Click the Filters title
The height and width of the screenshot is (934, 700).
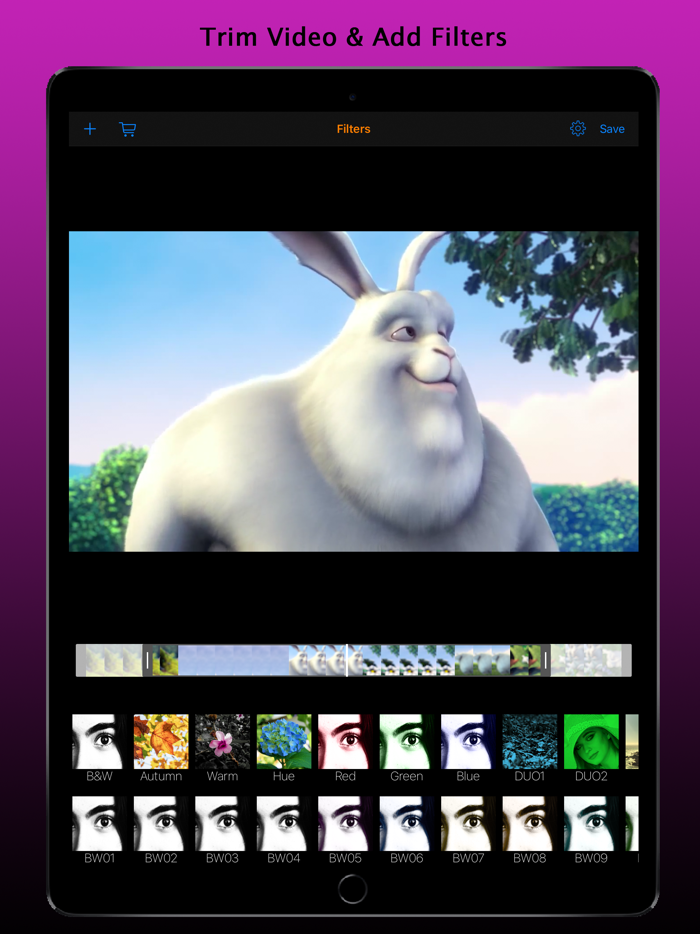pyautogui.click(x=353, y=129)
